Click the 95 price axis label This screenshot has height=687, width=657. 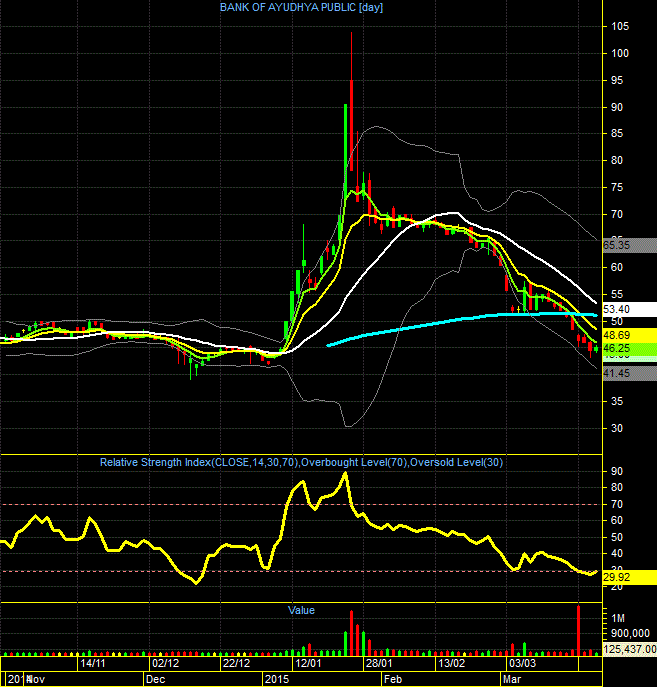tap(617, 81)
